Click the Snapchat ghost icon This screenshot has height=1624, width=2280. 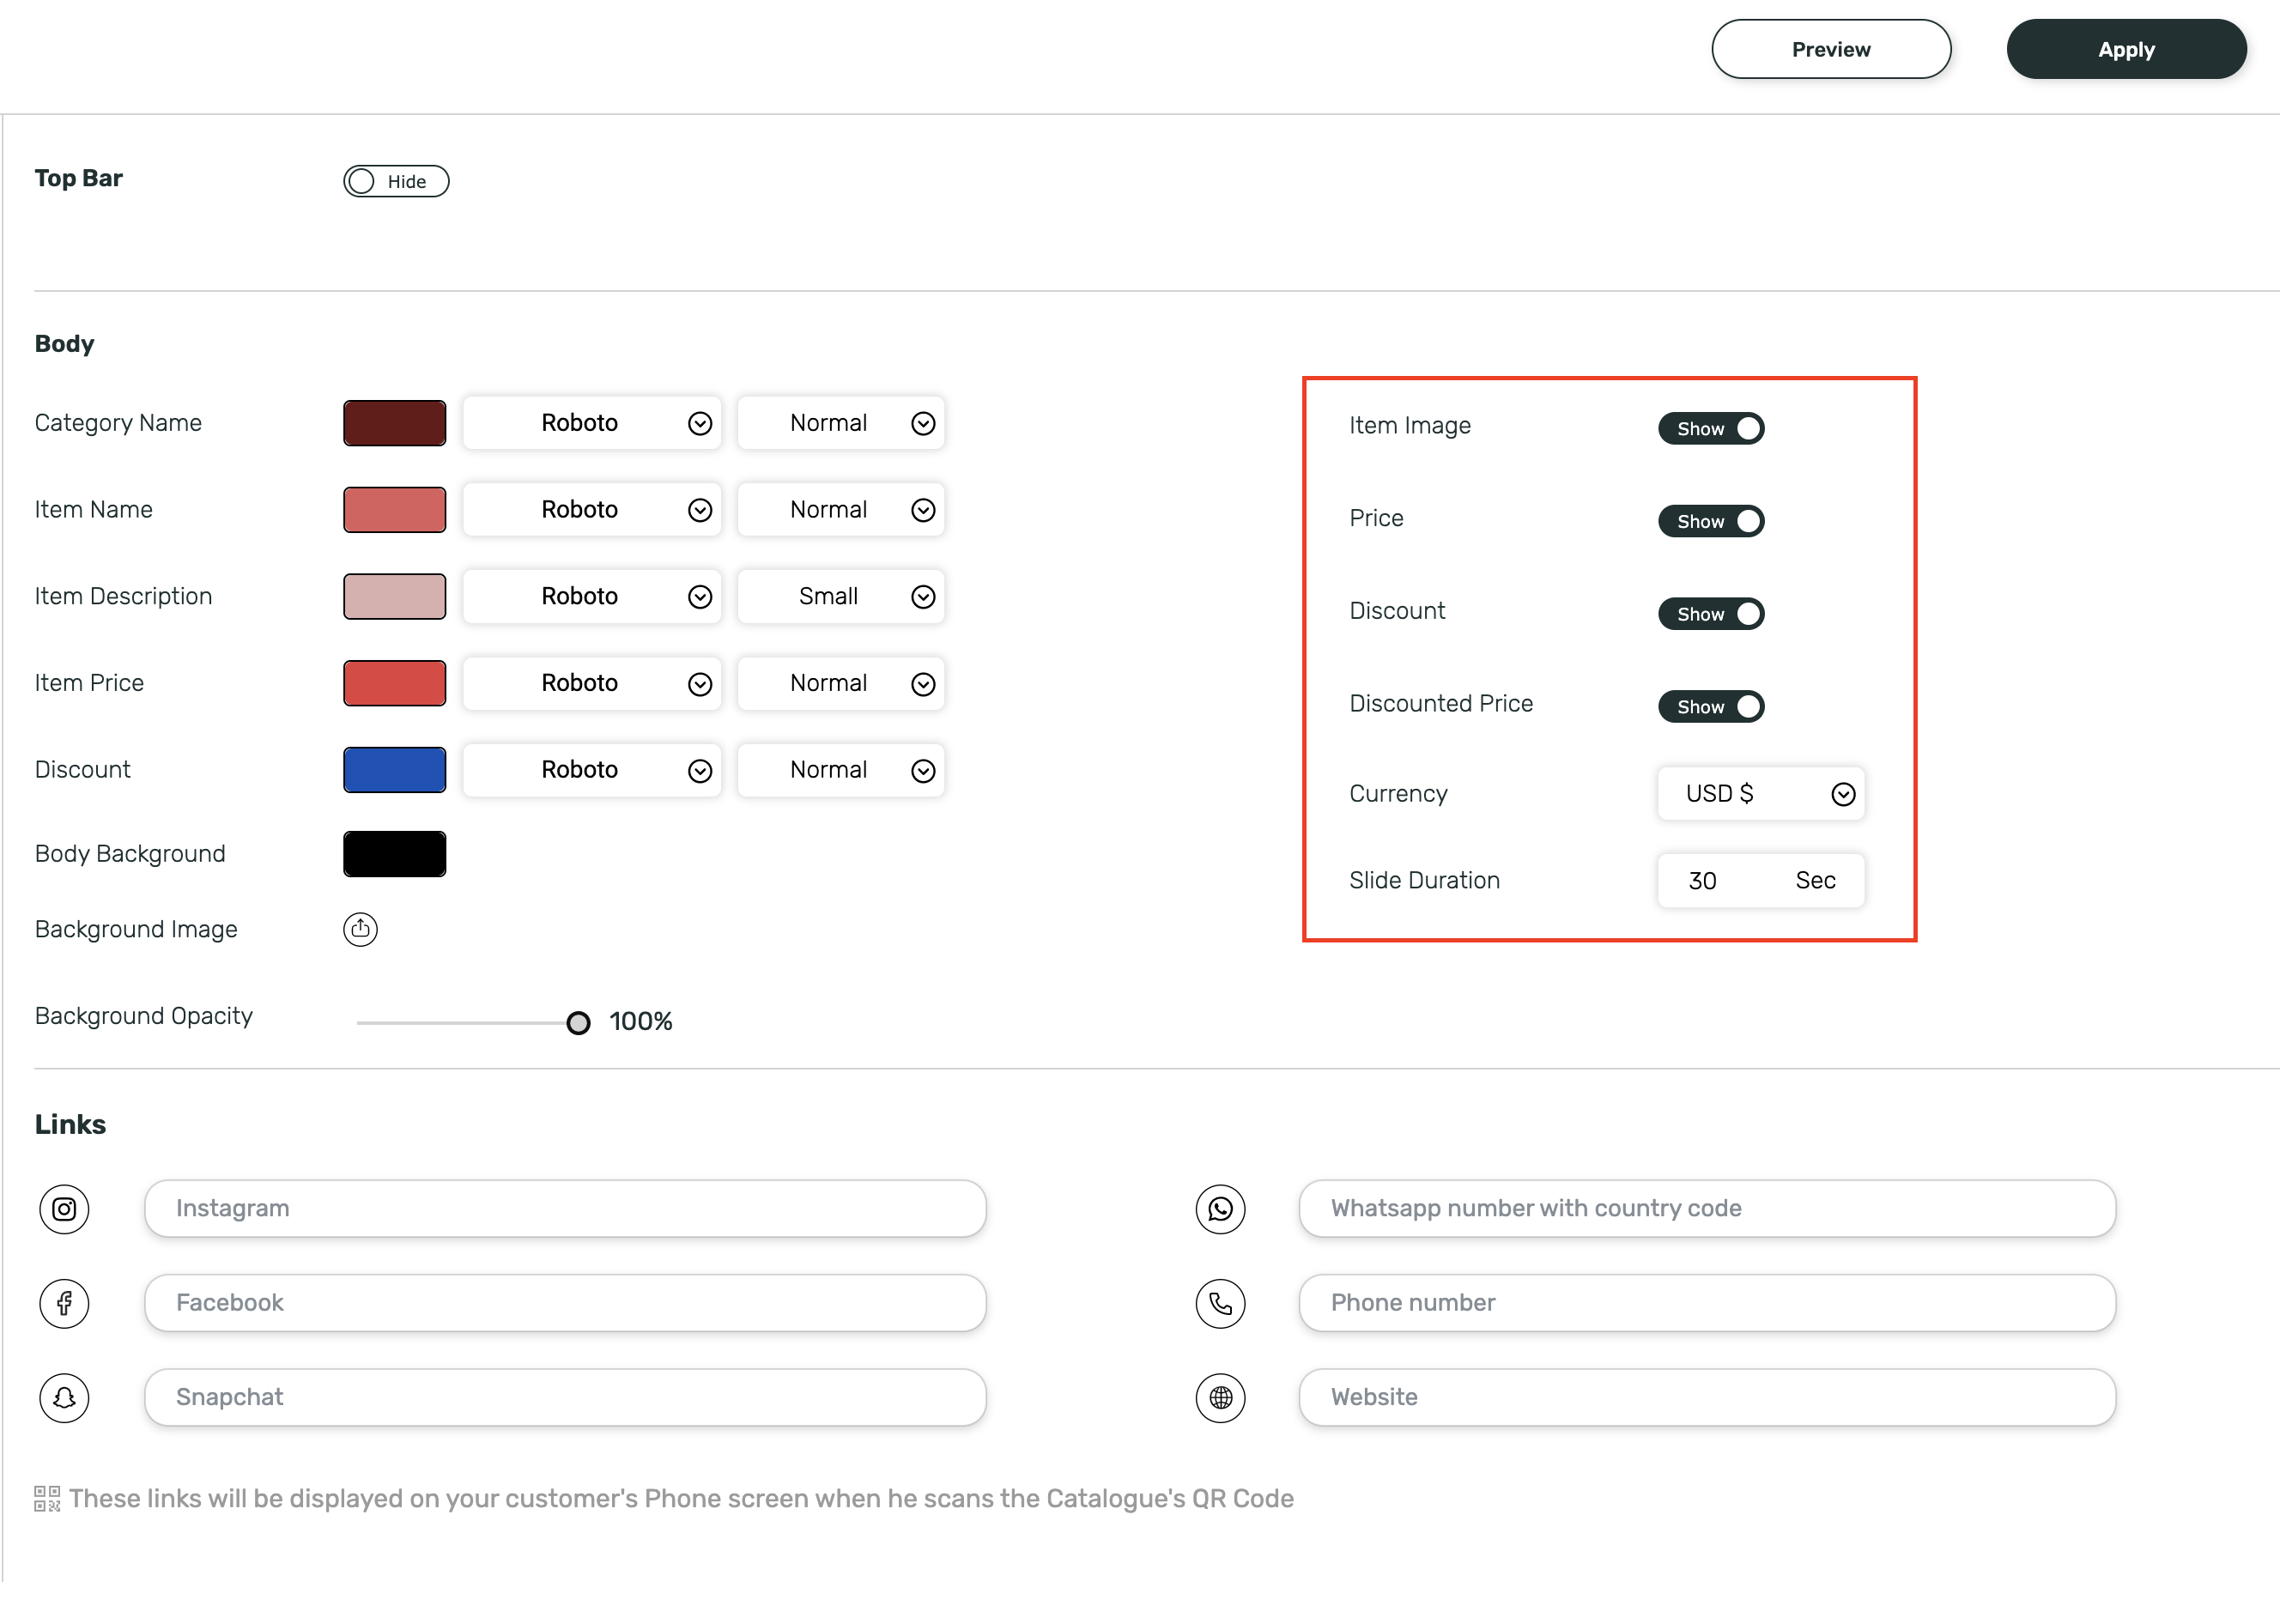(64, 1398)
